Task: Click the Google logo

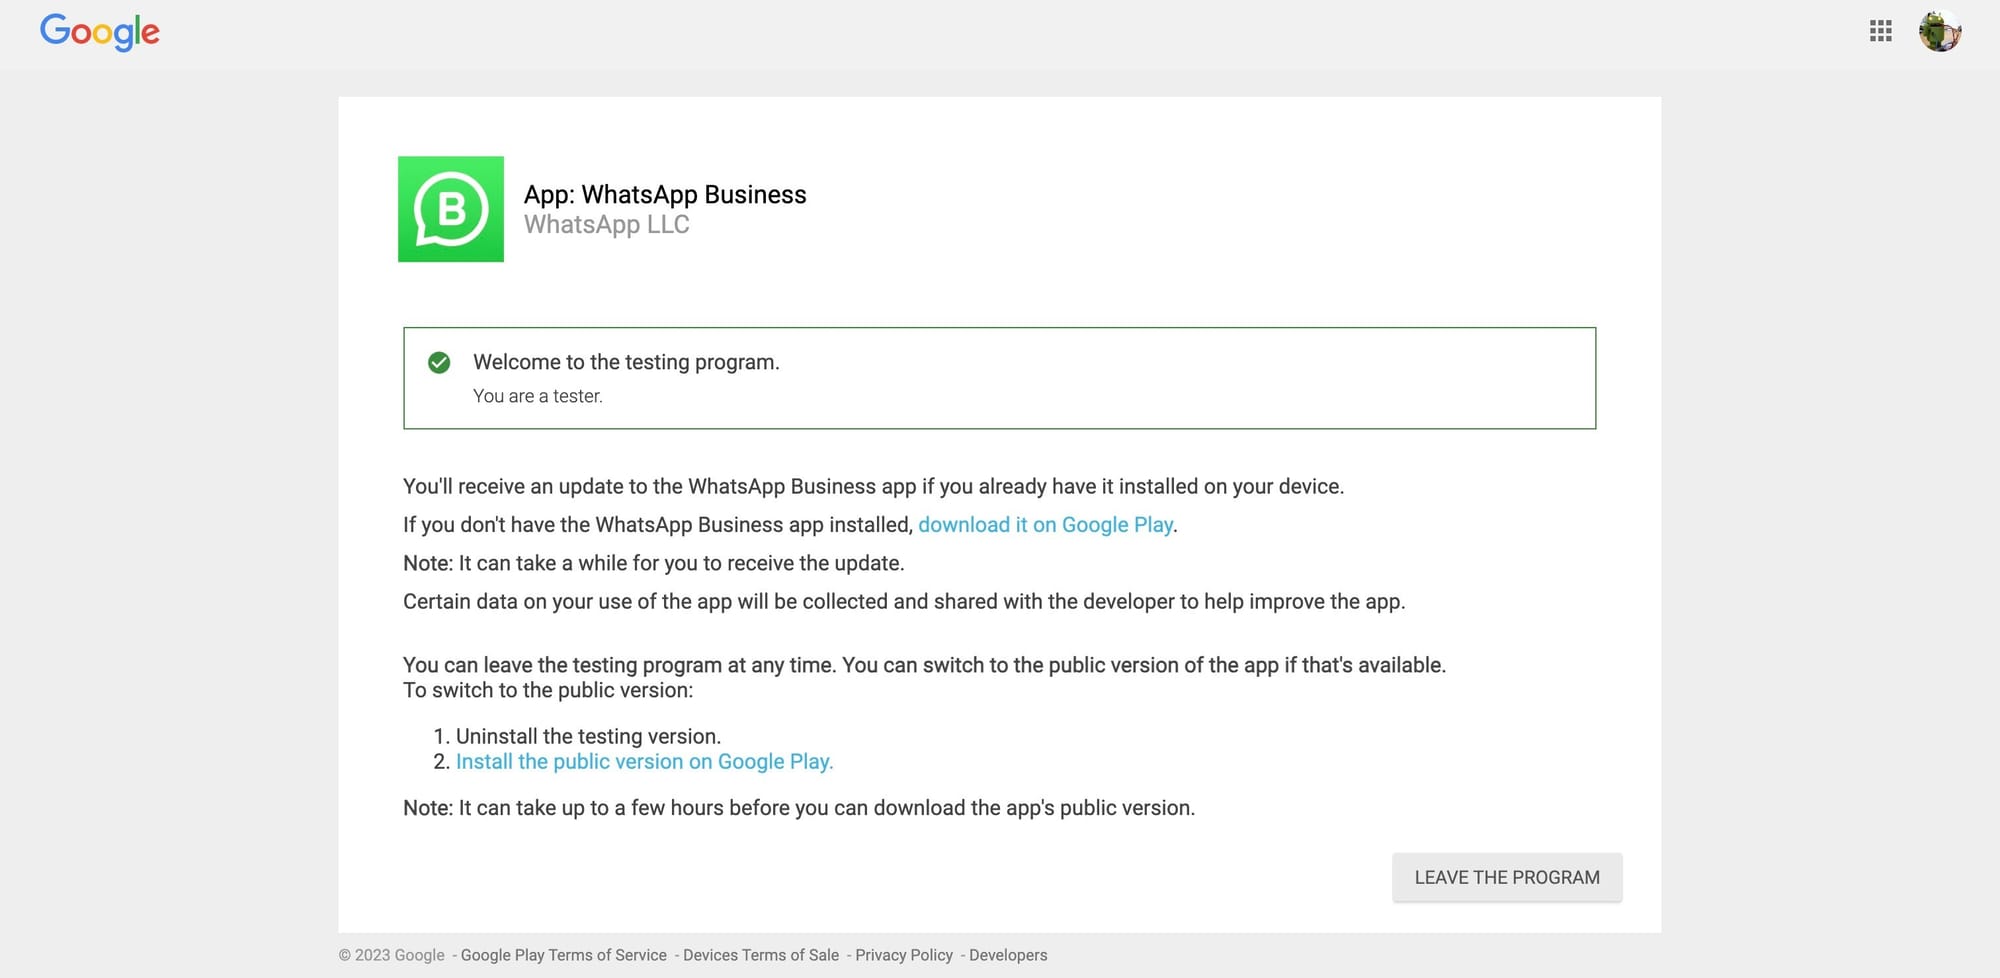Action: (x=100, y=32)
